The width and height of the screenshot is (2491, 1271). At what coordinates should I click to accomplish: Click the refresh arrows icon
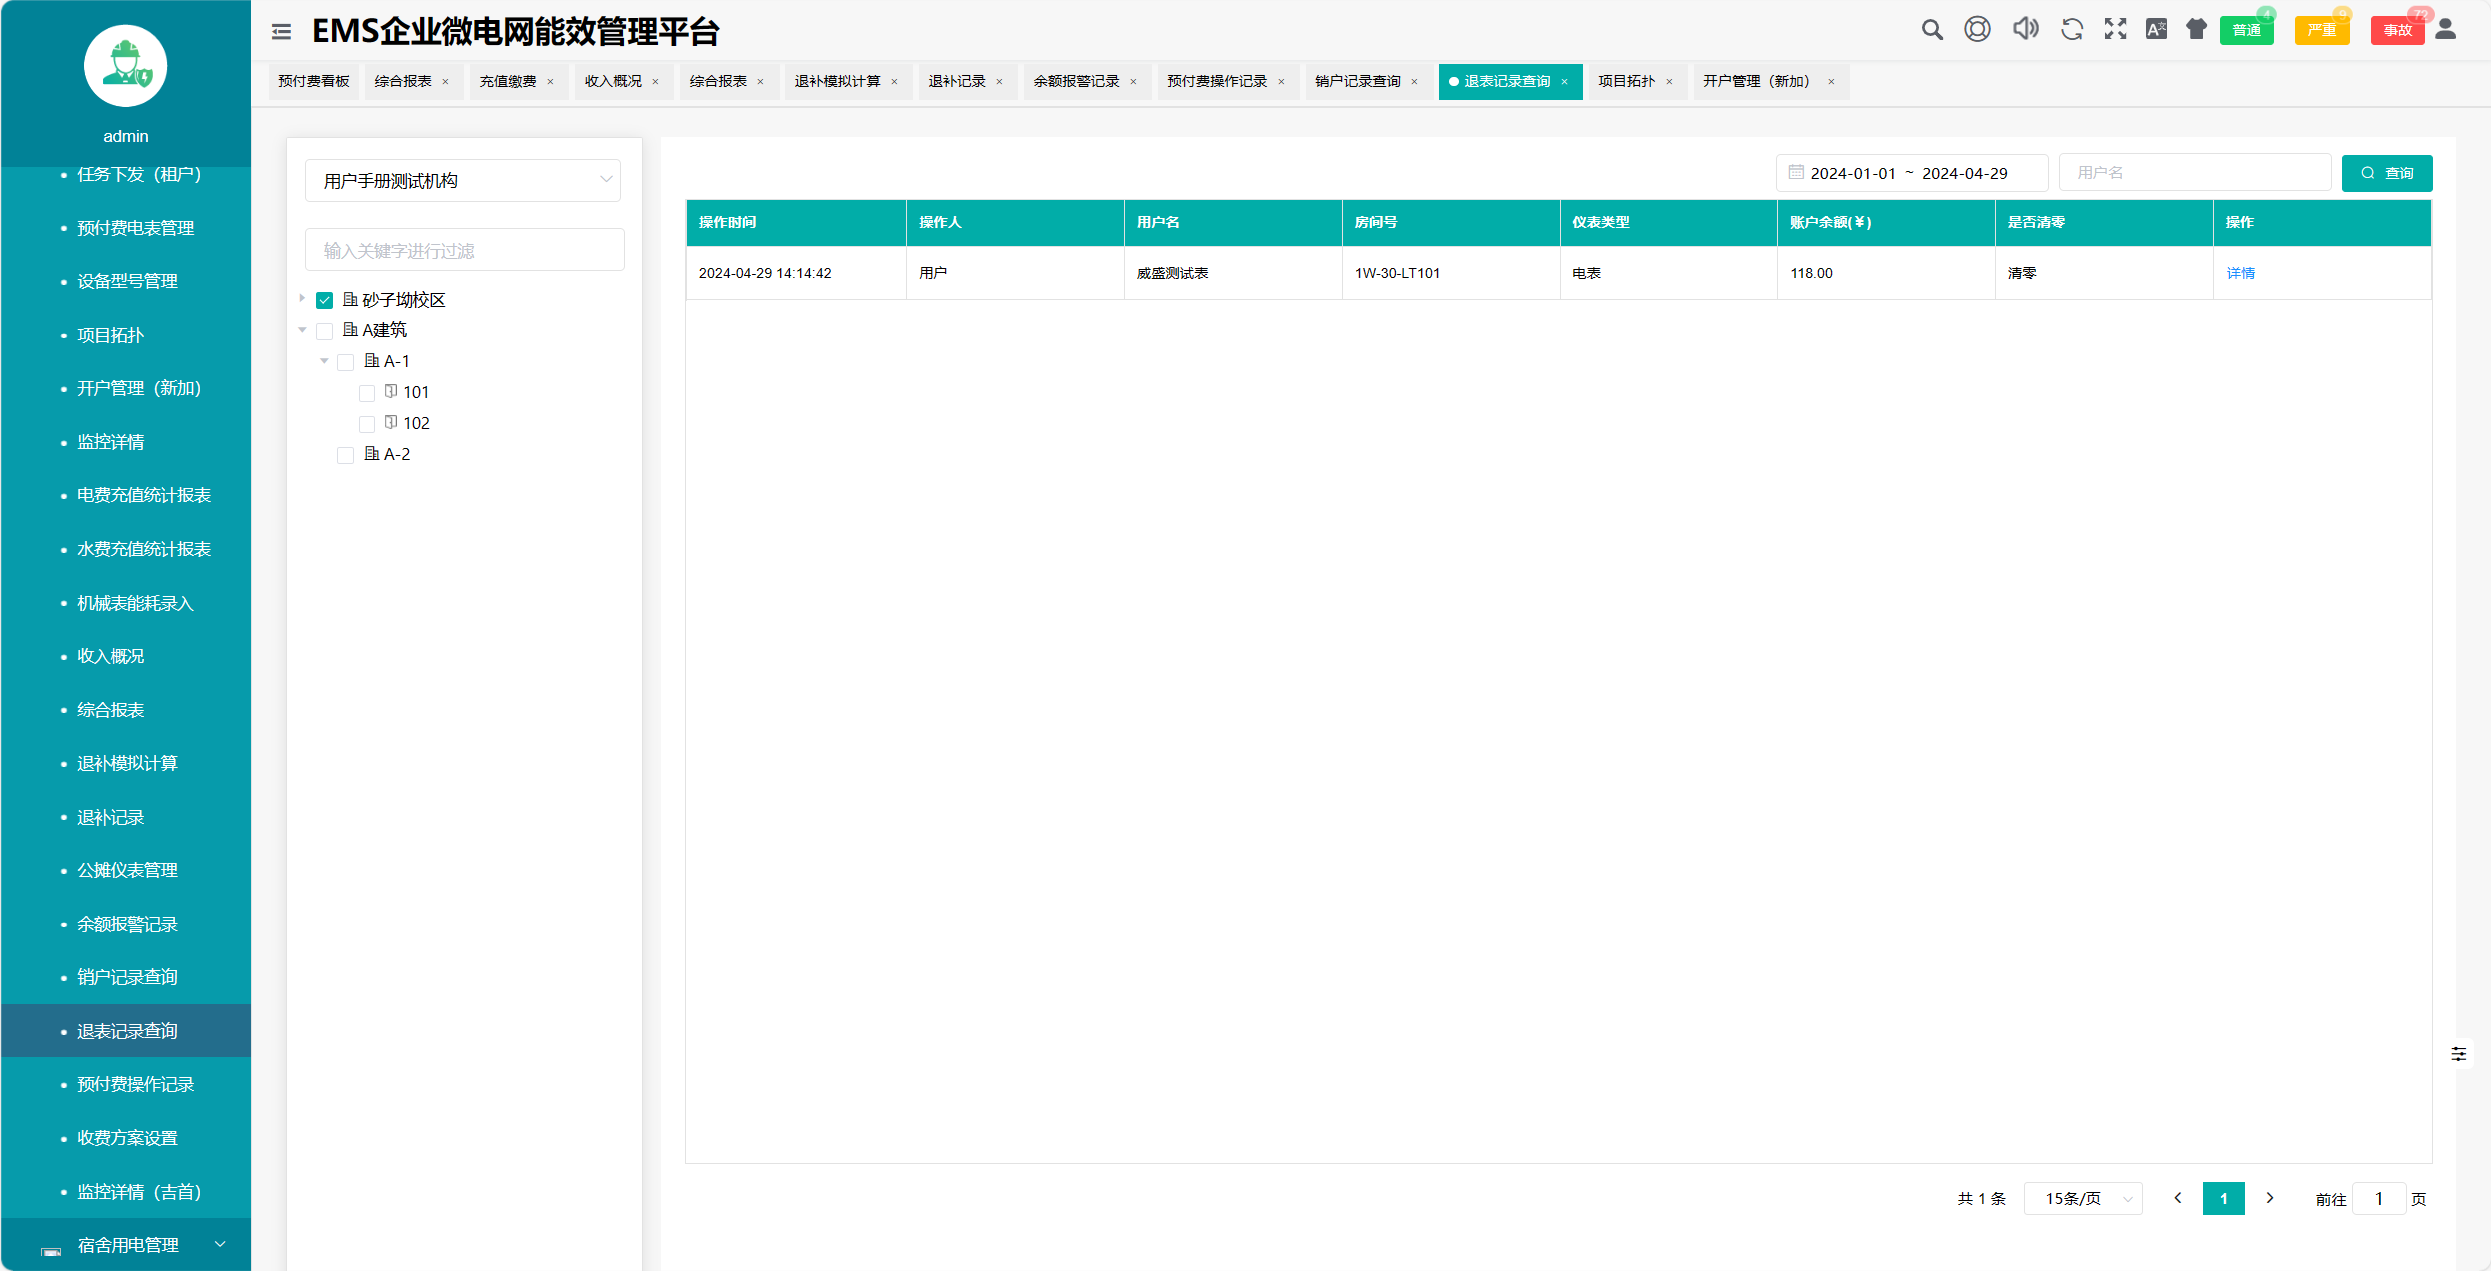point(2071,30)
